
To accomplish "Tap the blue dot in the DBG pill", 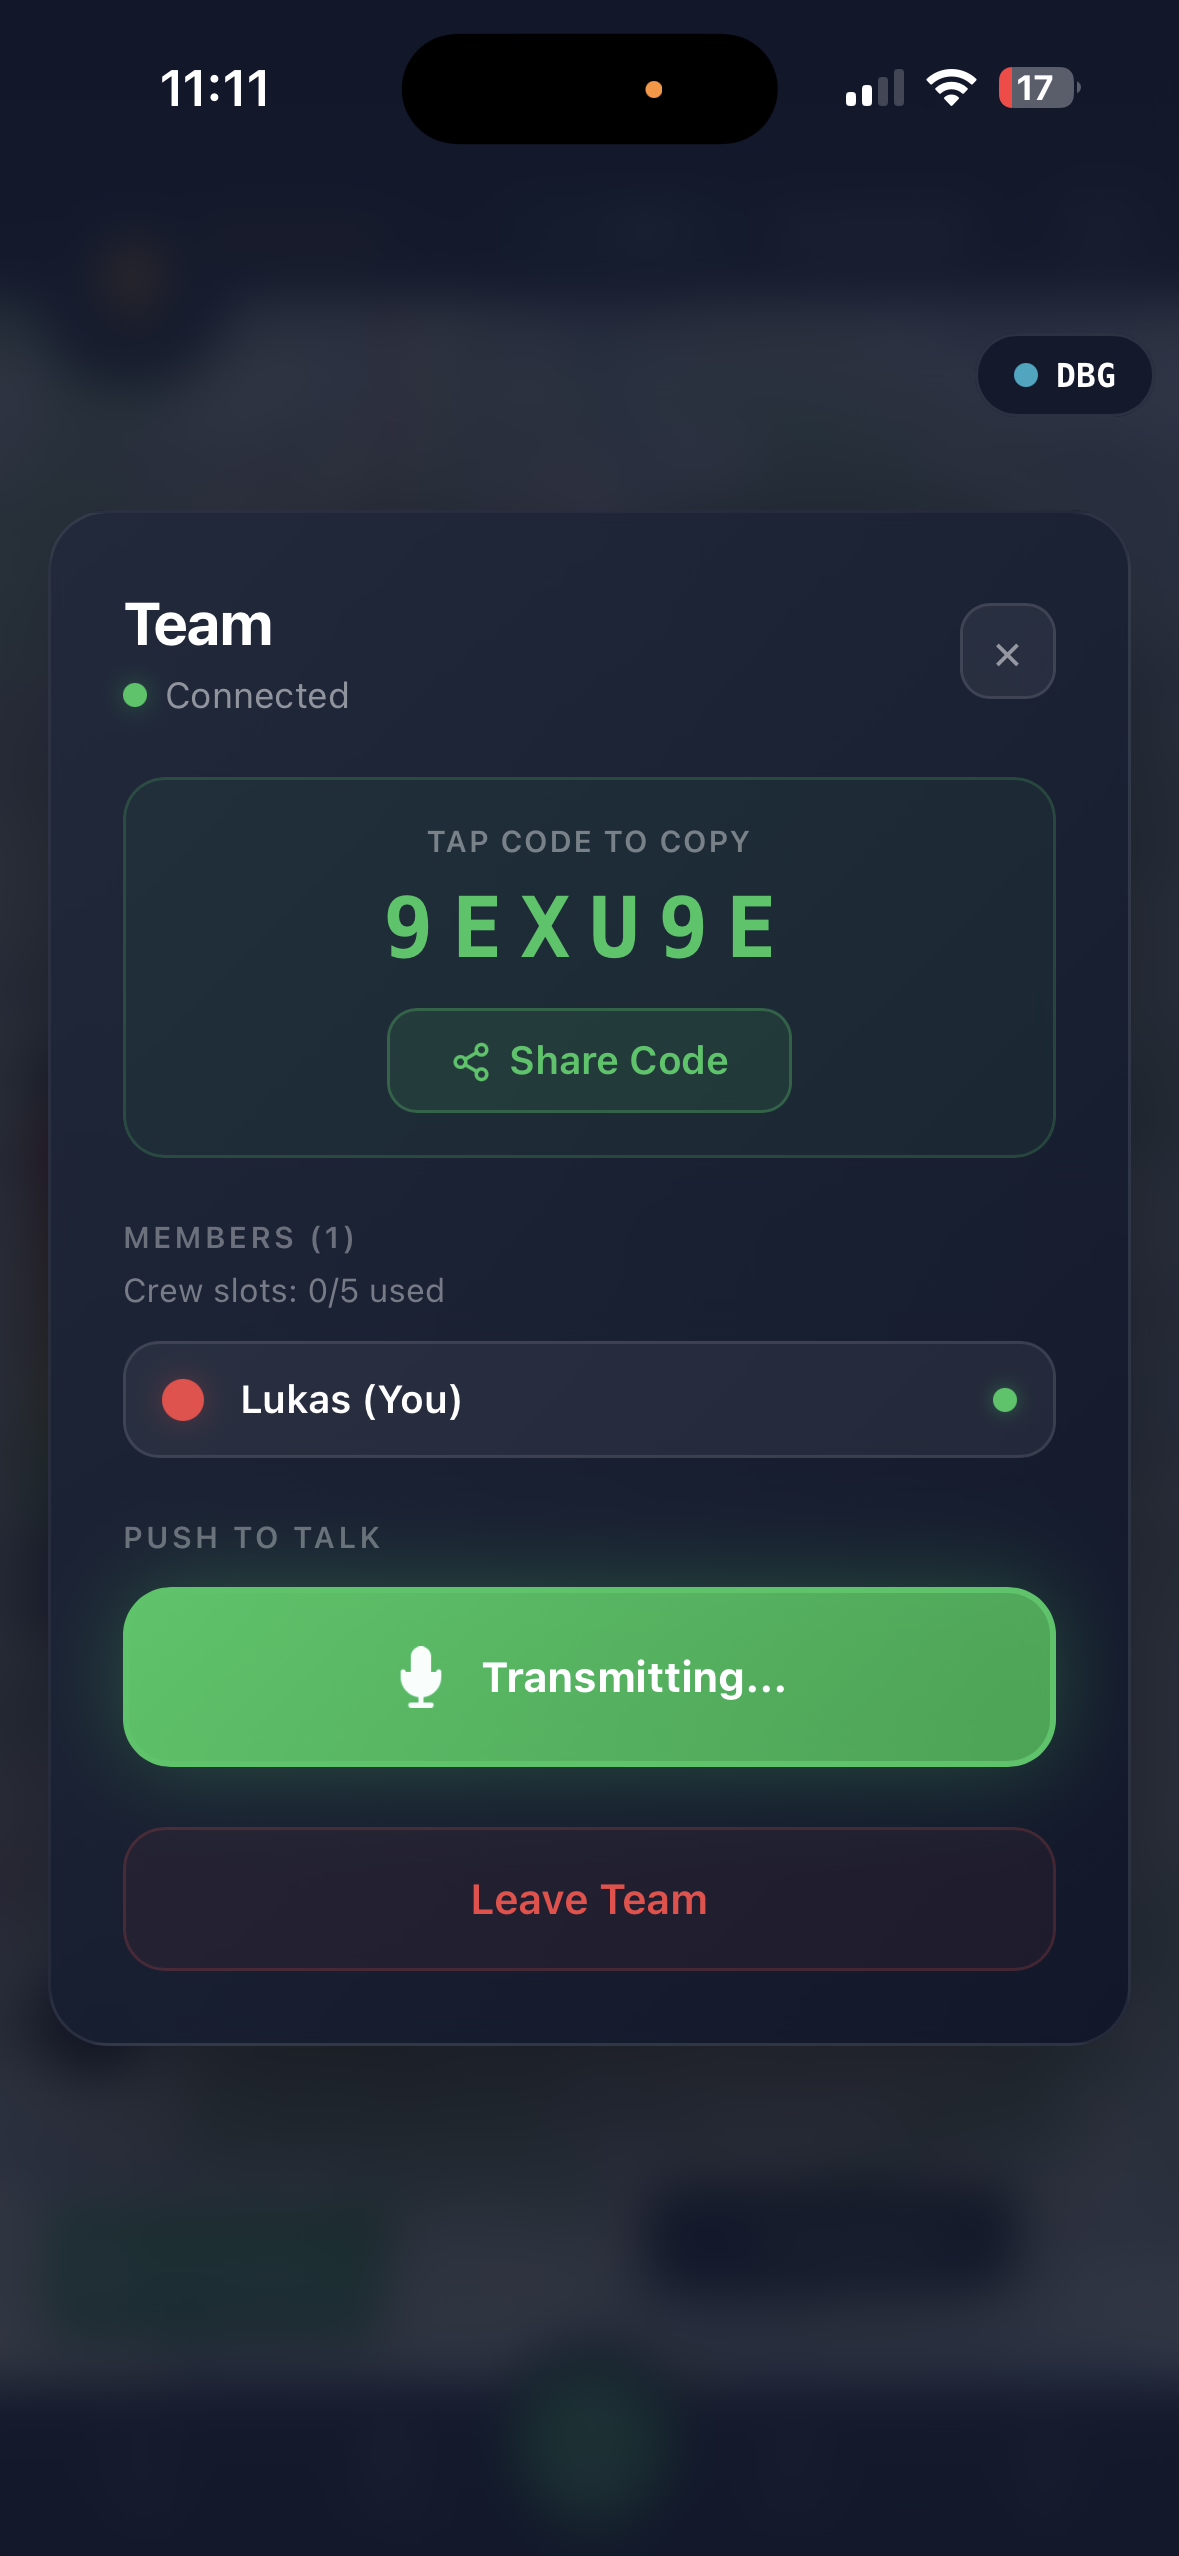I will (x=1026, y=375).
